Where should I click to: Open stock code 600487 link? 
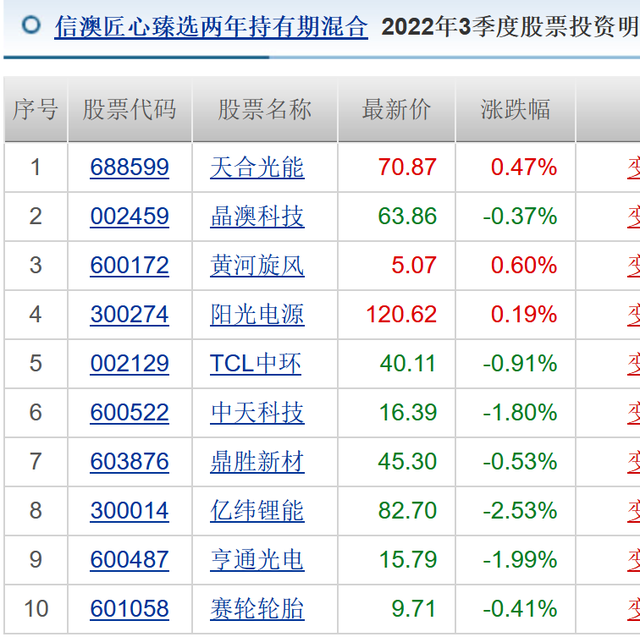click(129, 559)
